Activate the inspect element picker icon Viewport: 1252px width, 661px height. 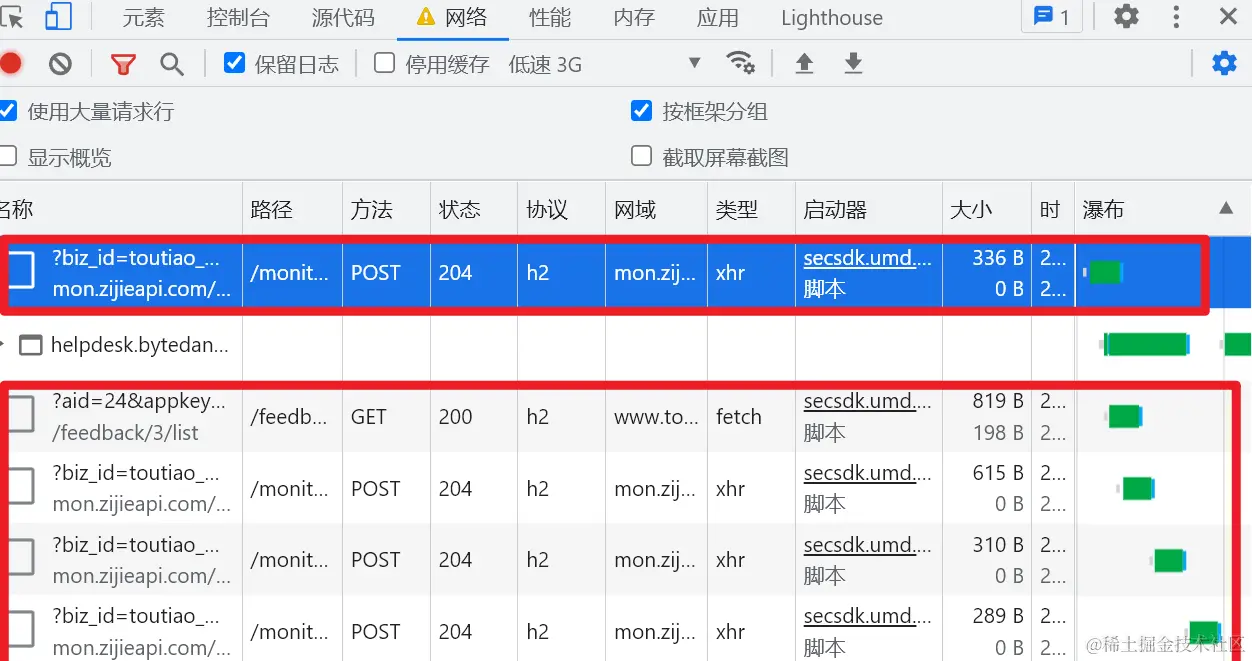(x=10, y=16)
